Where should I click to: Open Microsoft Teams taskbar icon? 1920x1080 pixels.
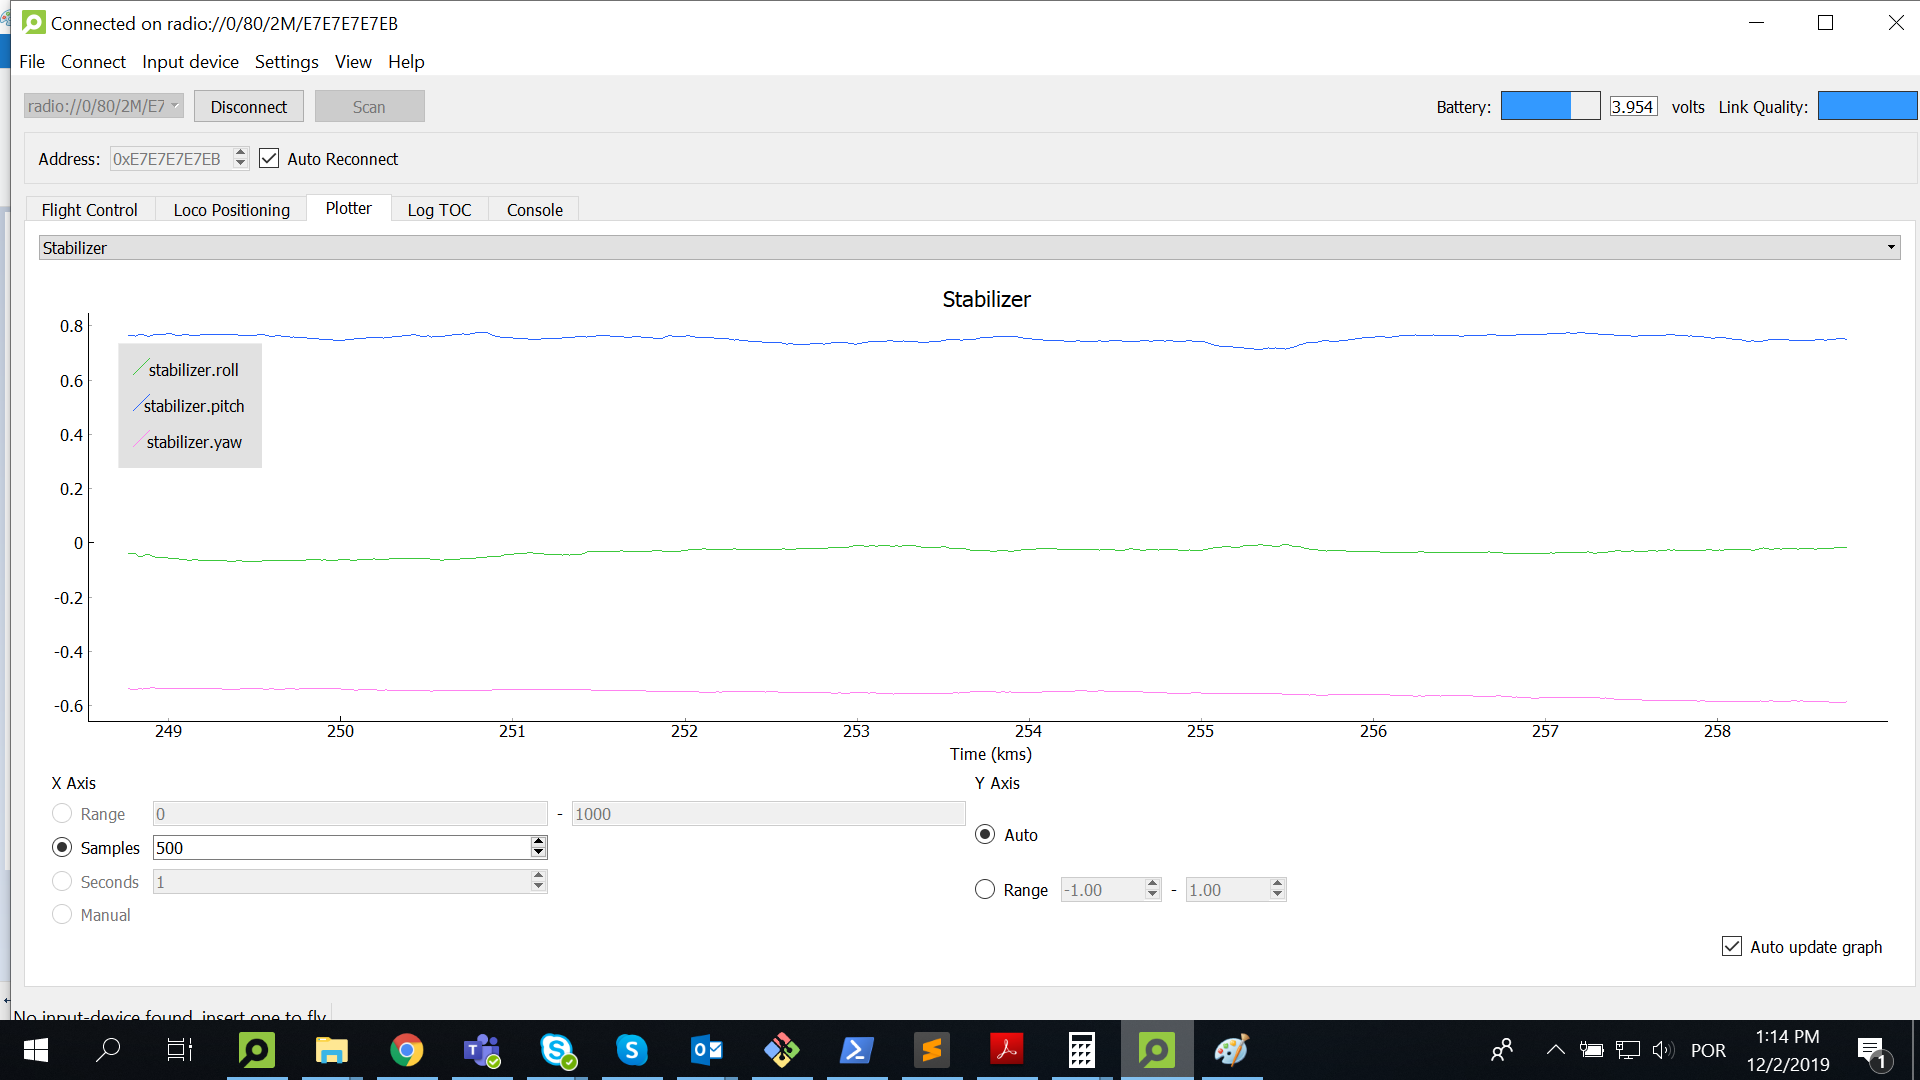point(482,1050)
